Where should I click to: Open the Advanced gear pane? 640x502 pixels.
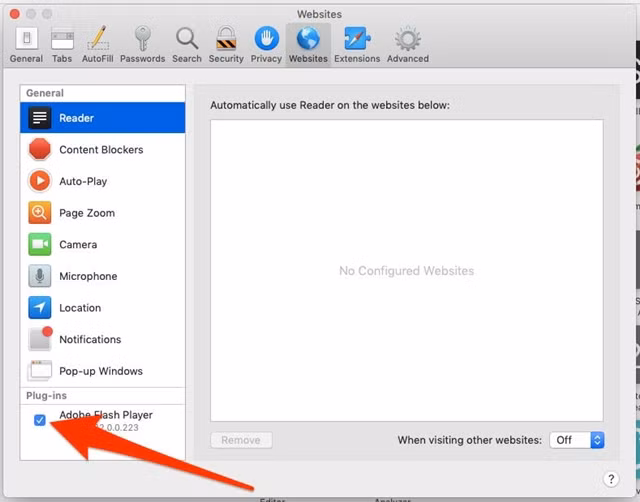click(x=407, y=44)
